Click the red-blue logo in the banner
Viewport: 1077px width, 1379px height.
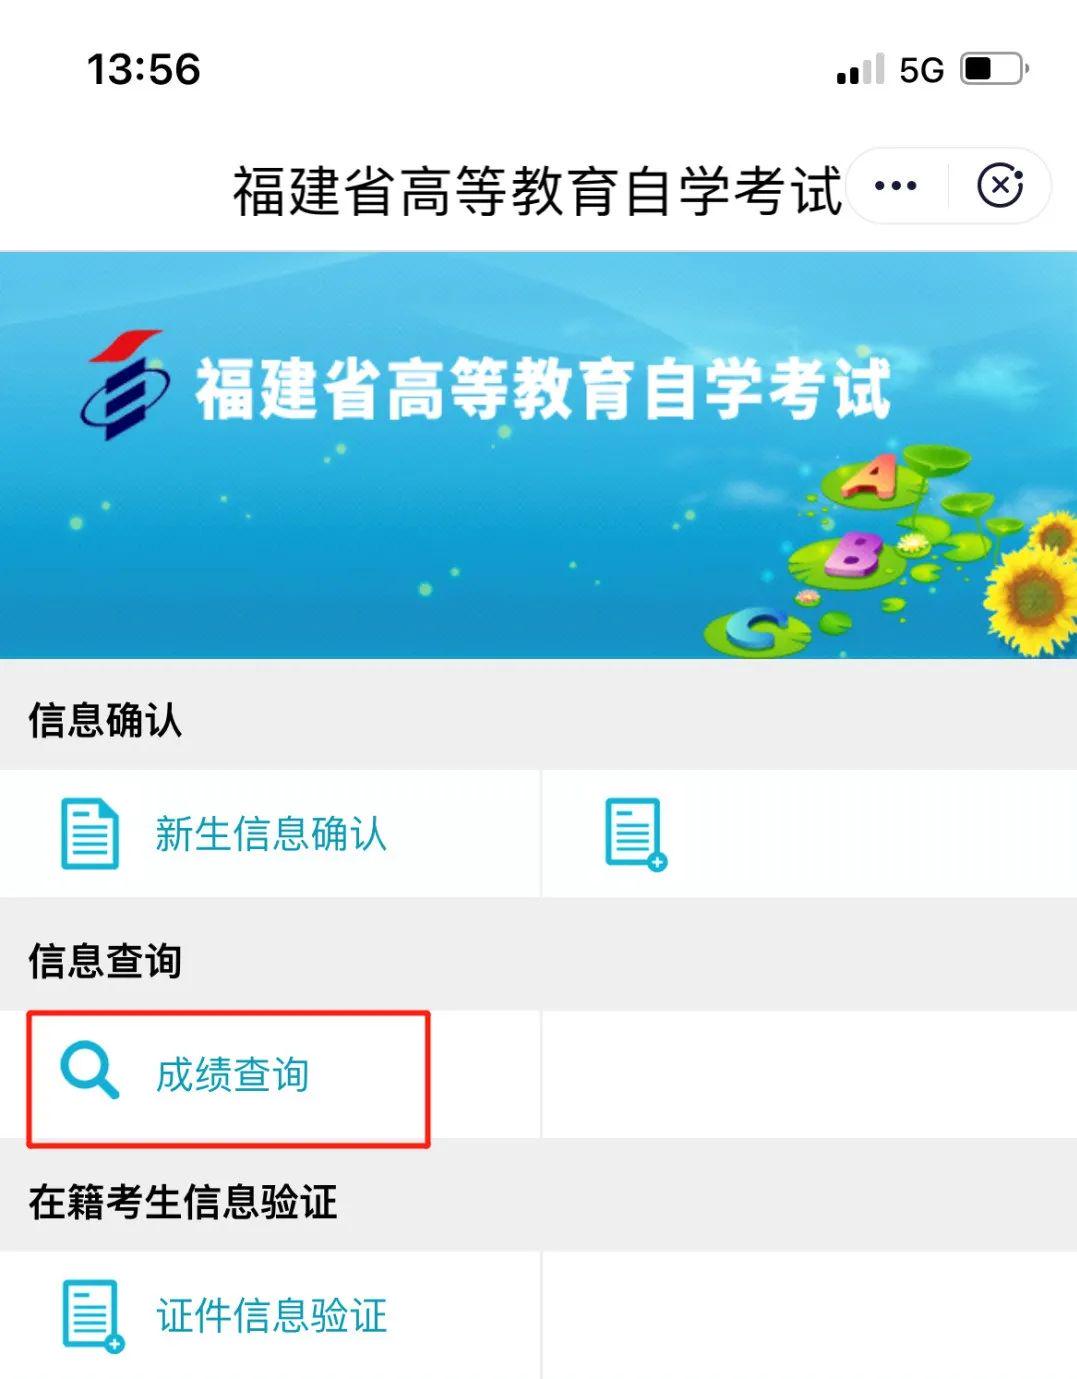[x=124, y=385]
